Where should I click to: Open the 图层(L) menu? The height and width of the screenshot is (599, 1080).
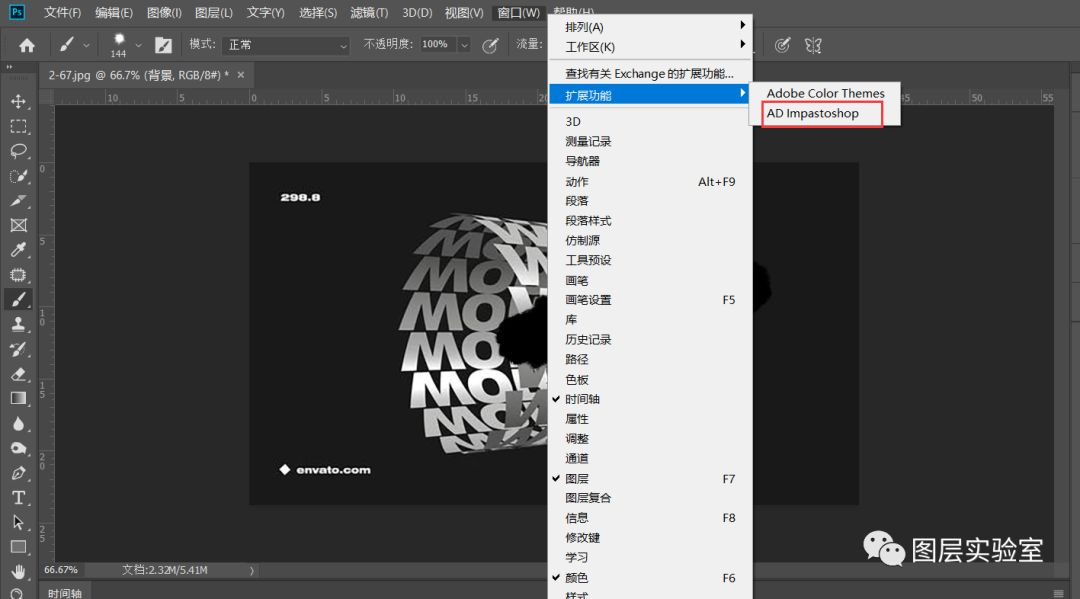point(214,12)
